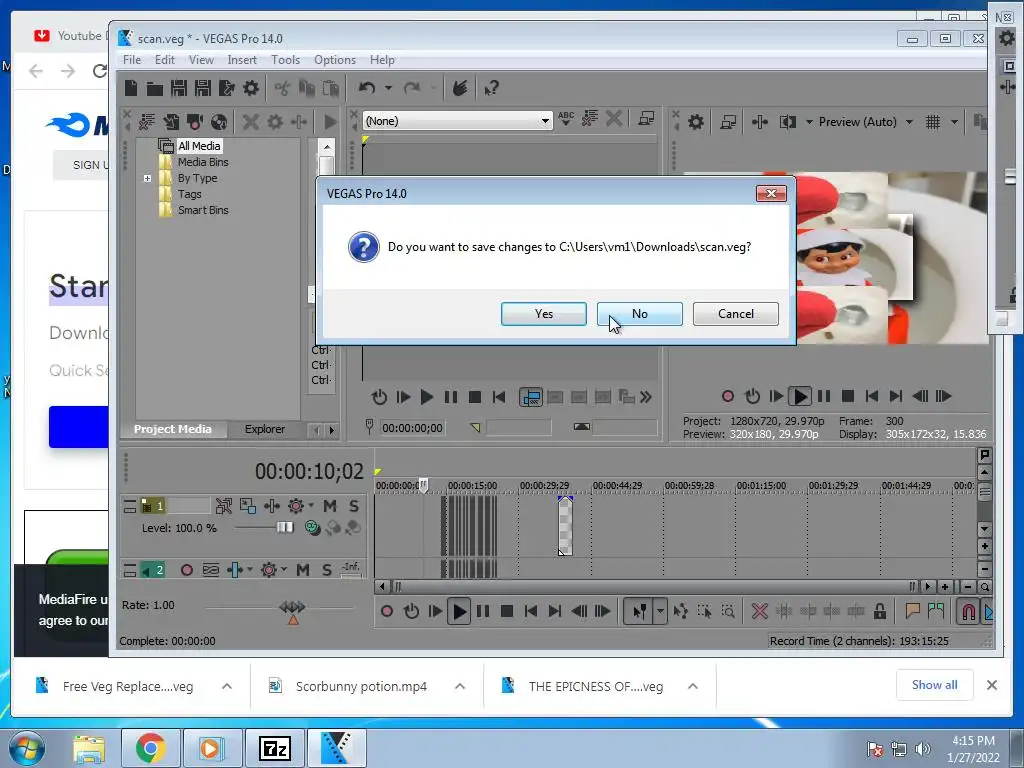Click Record in the preview transport
1024x768 pixels.
pos(728,396)
